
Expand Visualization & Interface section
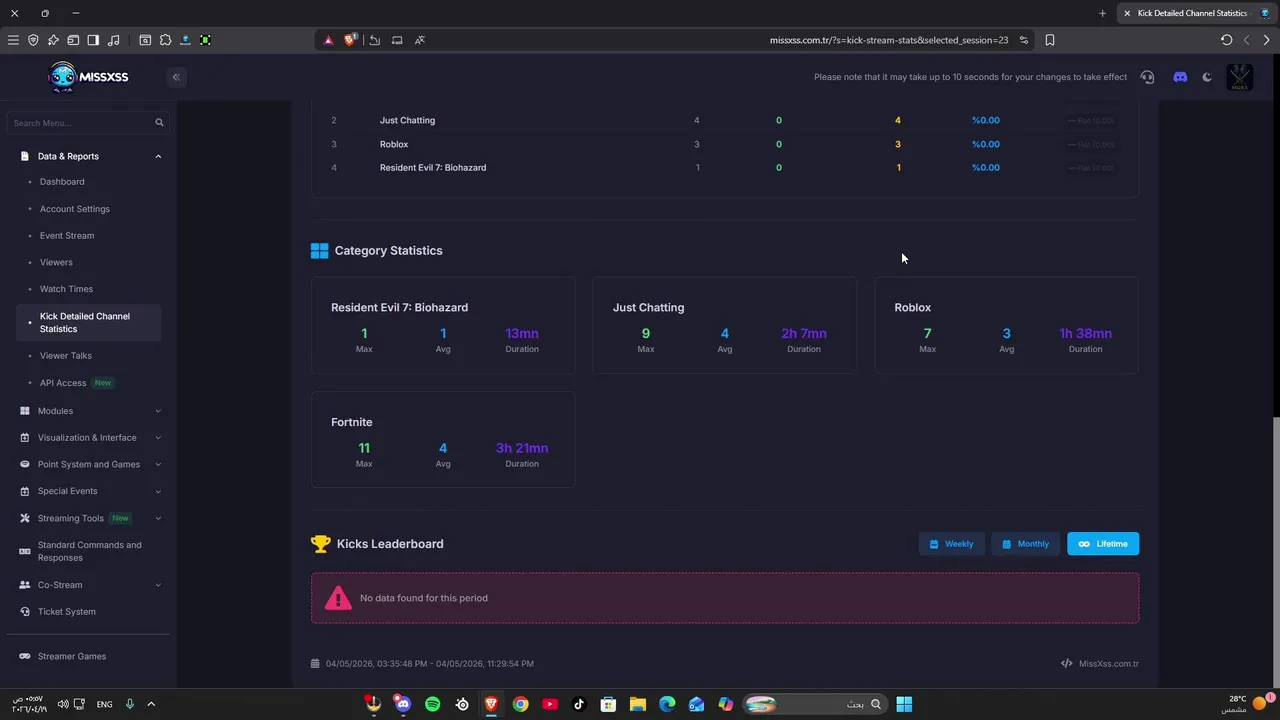point(90,438)
